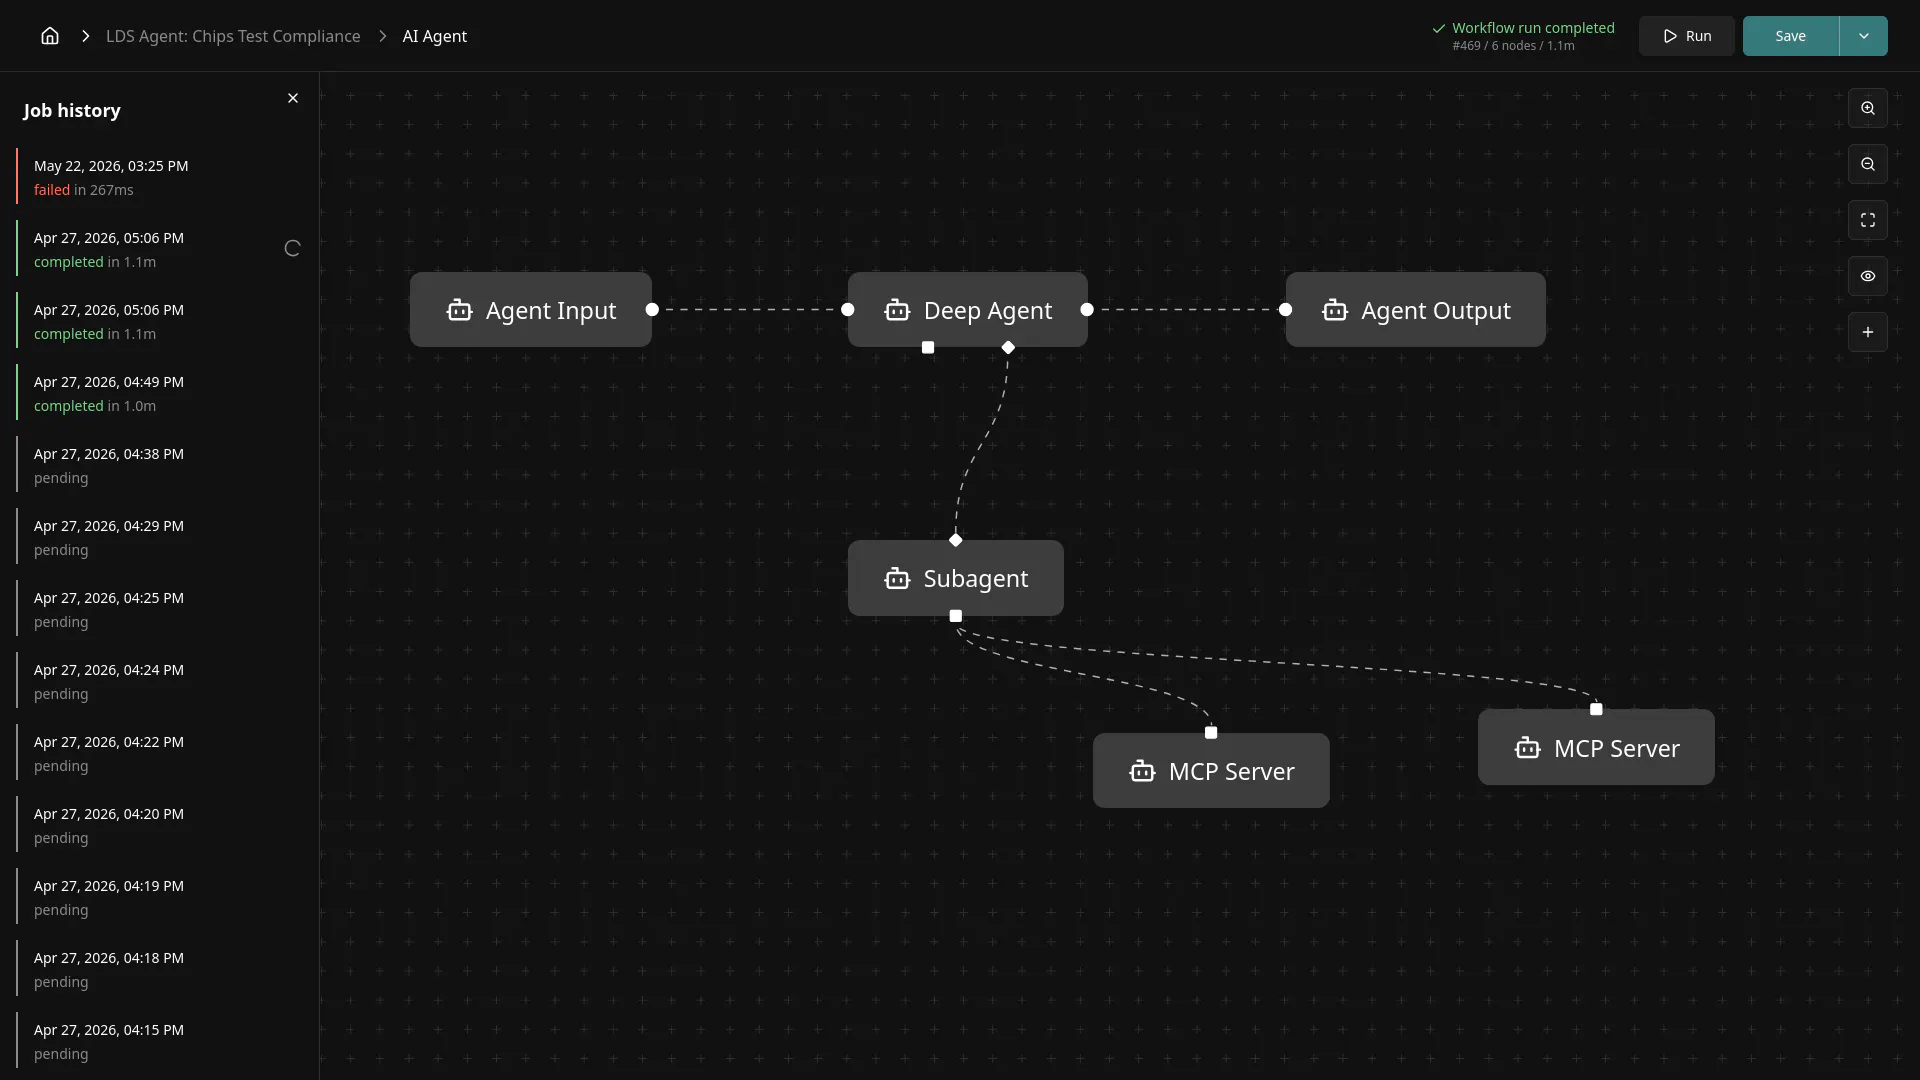Image resolution: width=1920 pixels, height=1080 pixels.
Task: Select the Deep Agent node
Action: (x=968, y=310)
